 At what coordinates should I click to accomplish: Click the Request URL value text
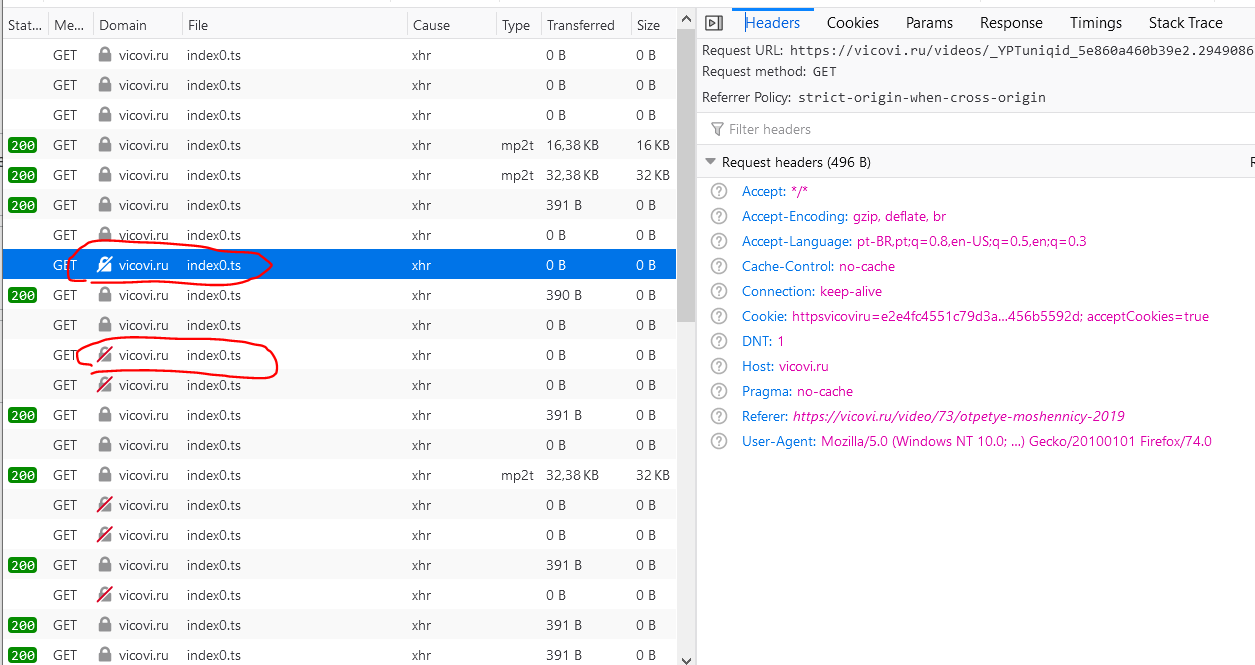point(1021,50)
